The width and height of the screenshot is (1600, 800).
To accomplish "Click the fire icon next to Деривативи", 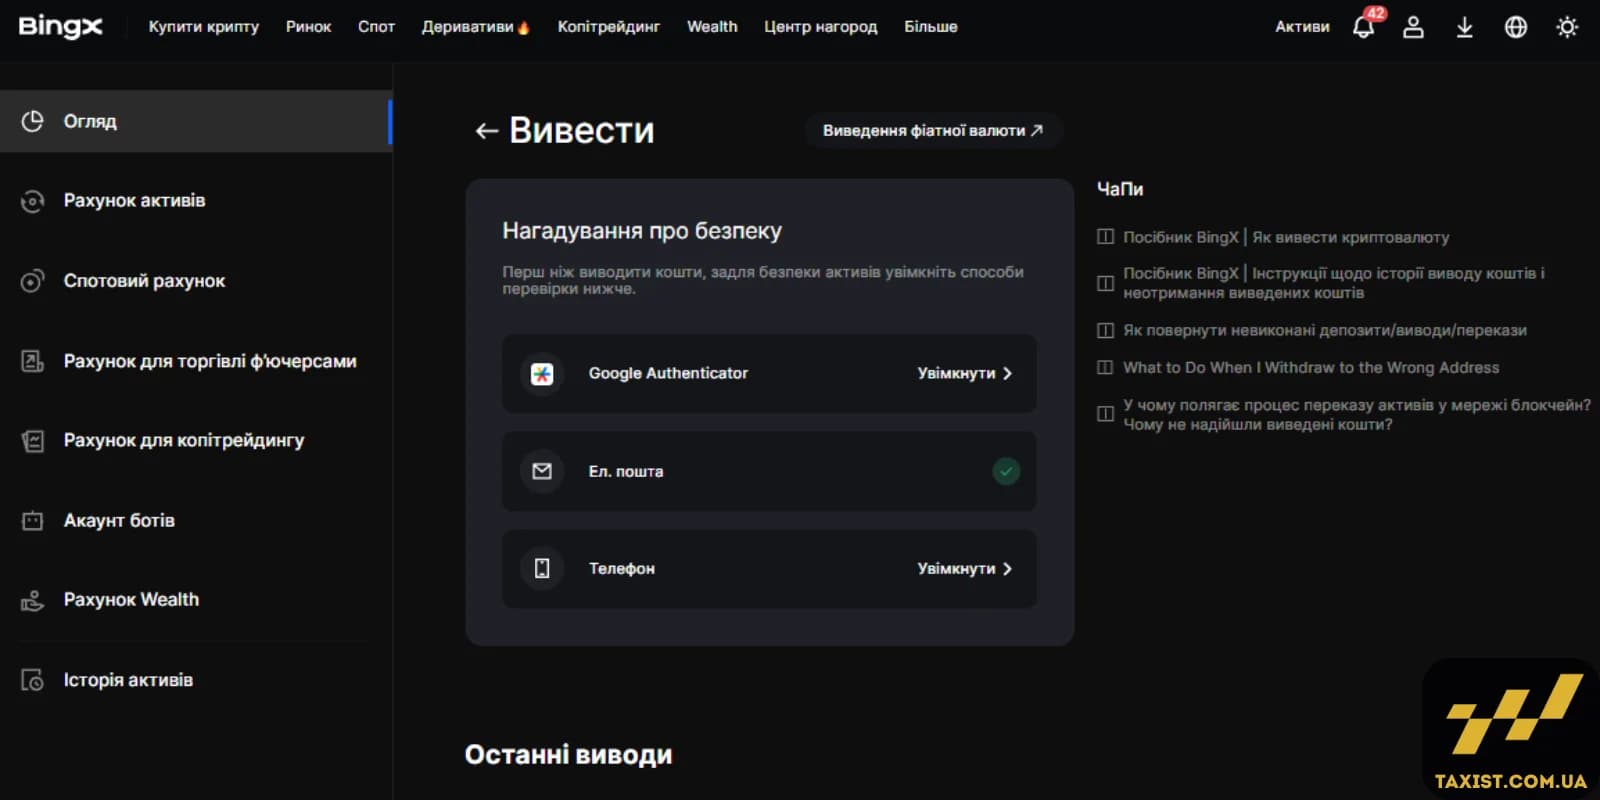I will click(523, 27).
